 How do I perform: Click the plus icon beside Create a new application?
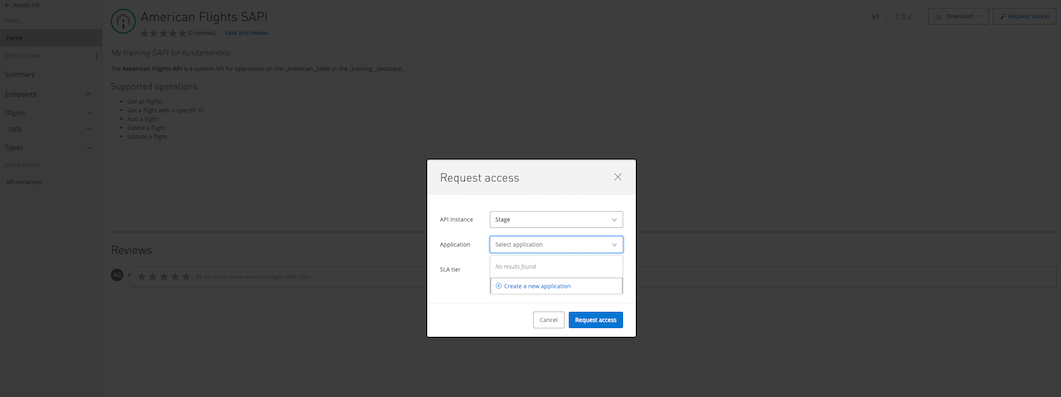click(499, 286)
